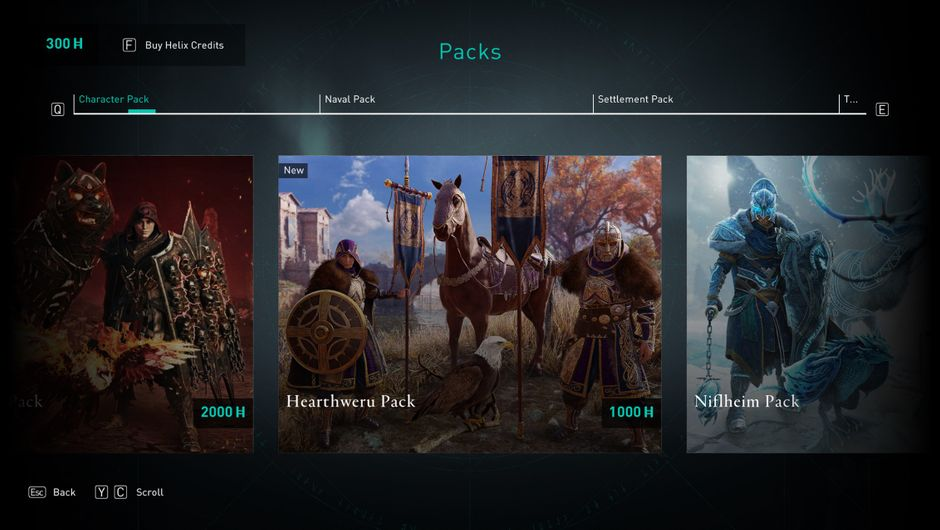Select the truncated T... tab

[x=851, y=100]
